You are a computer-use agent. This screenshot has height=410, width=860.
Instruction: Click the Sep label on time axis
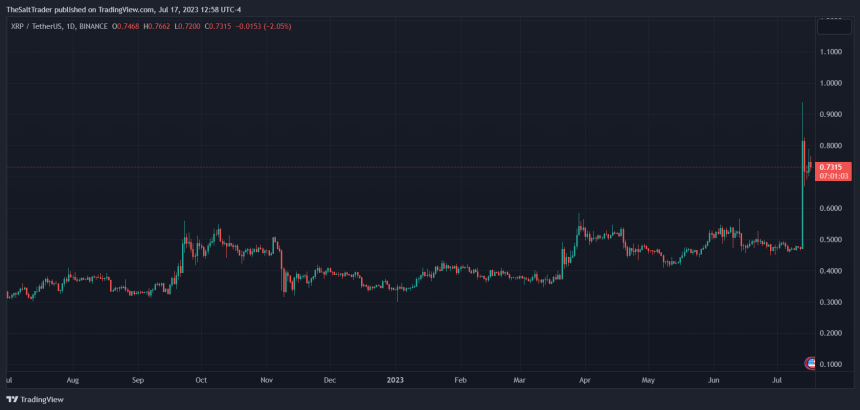pos(138,379)
